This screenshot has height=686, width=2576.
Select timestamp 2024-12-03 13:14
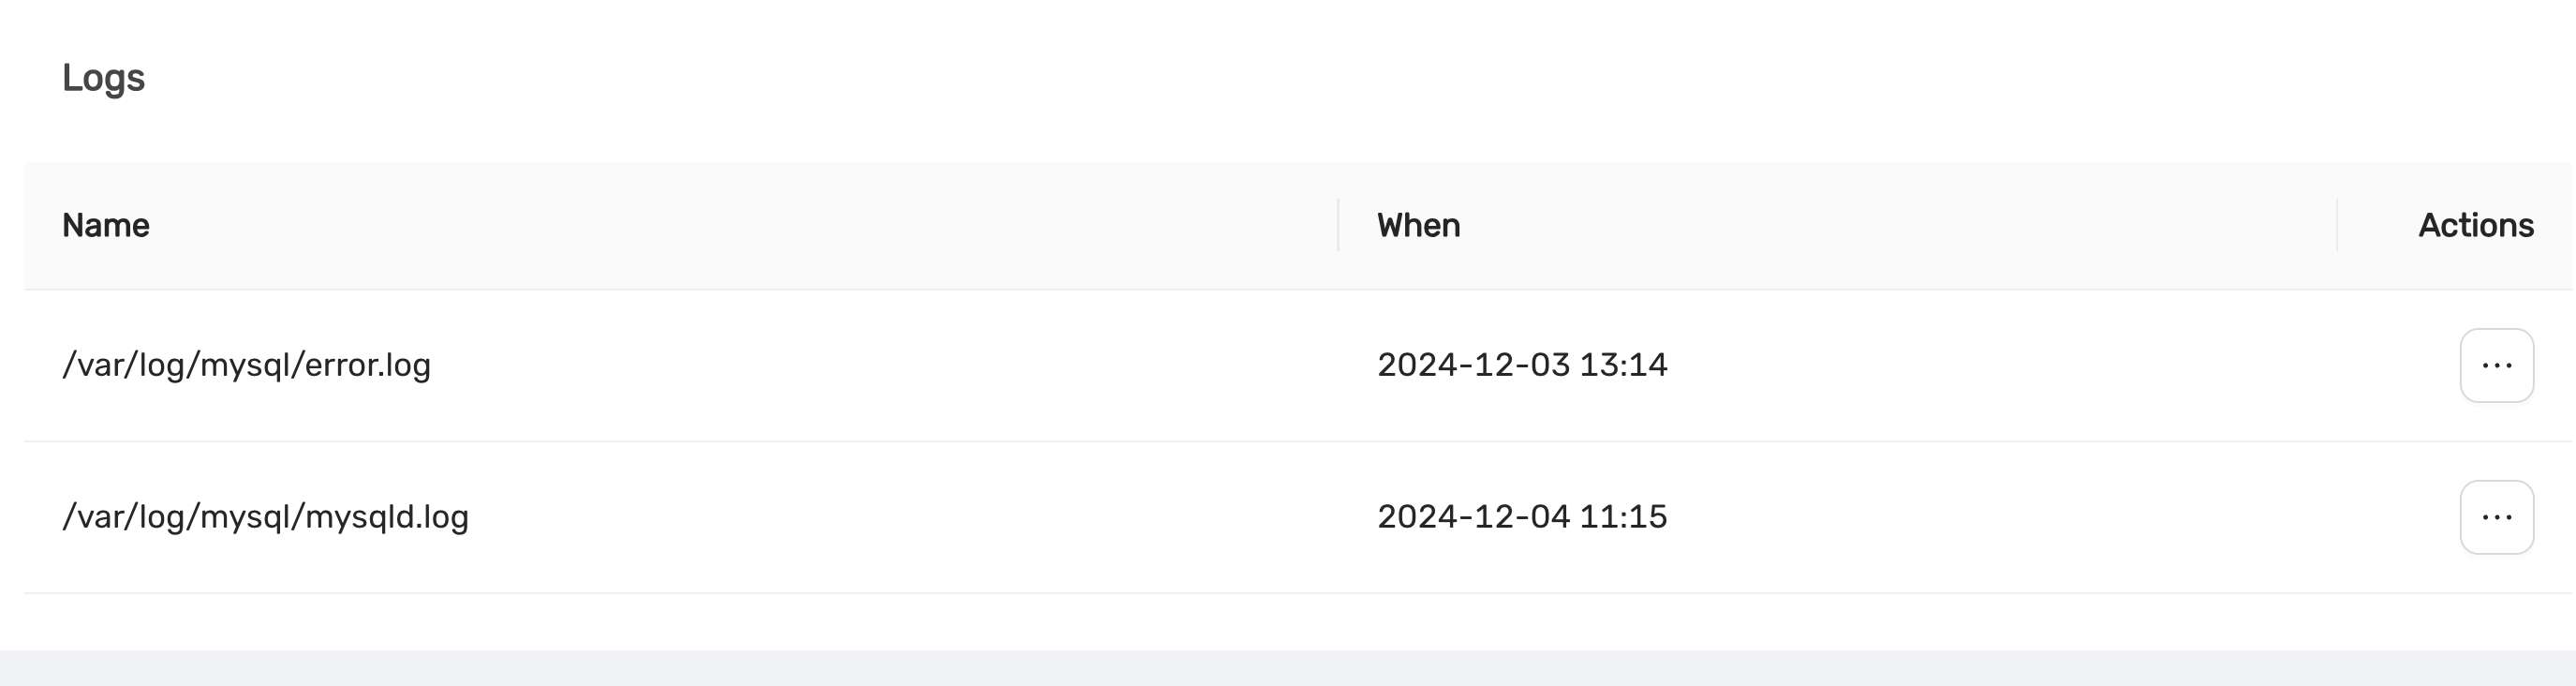click(1522, 365)
